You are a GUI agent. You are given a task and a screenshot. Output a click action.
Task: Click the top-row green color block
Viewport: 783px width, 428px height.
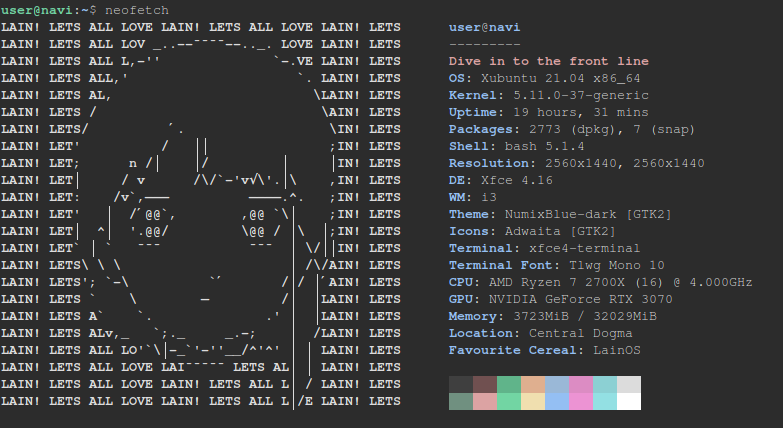[x=509, y=385]
